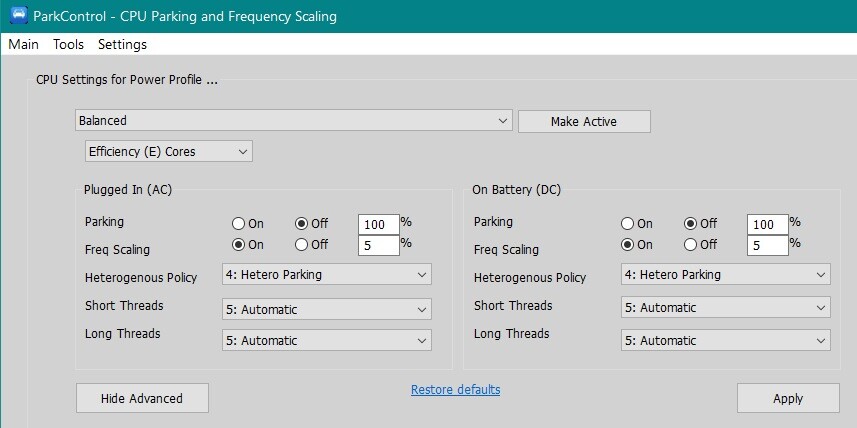Viewport: 857px width, 428px height.
Task: Turn Parking On for Plugged In (AC)
Action: pyautogui.click(x=248, y=224)
